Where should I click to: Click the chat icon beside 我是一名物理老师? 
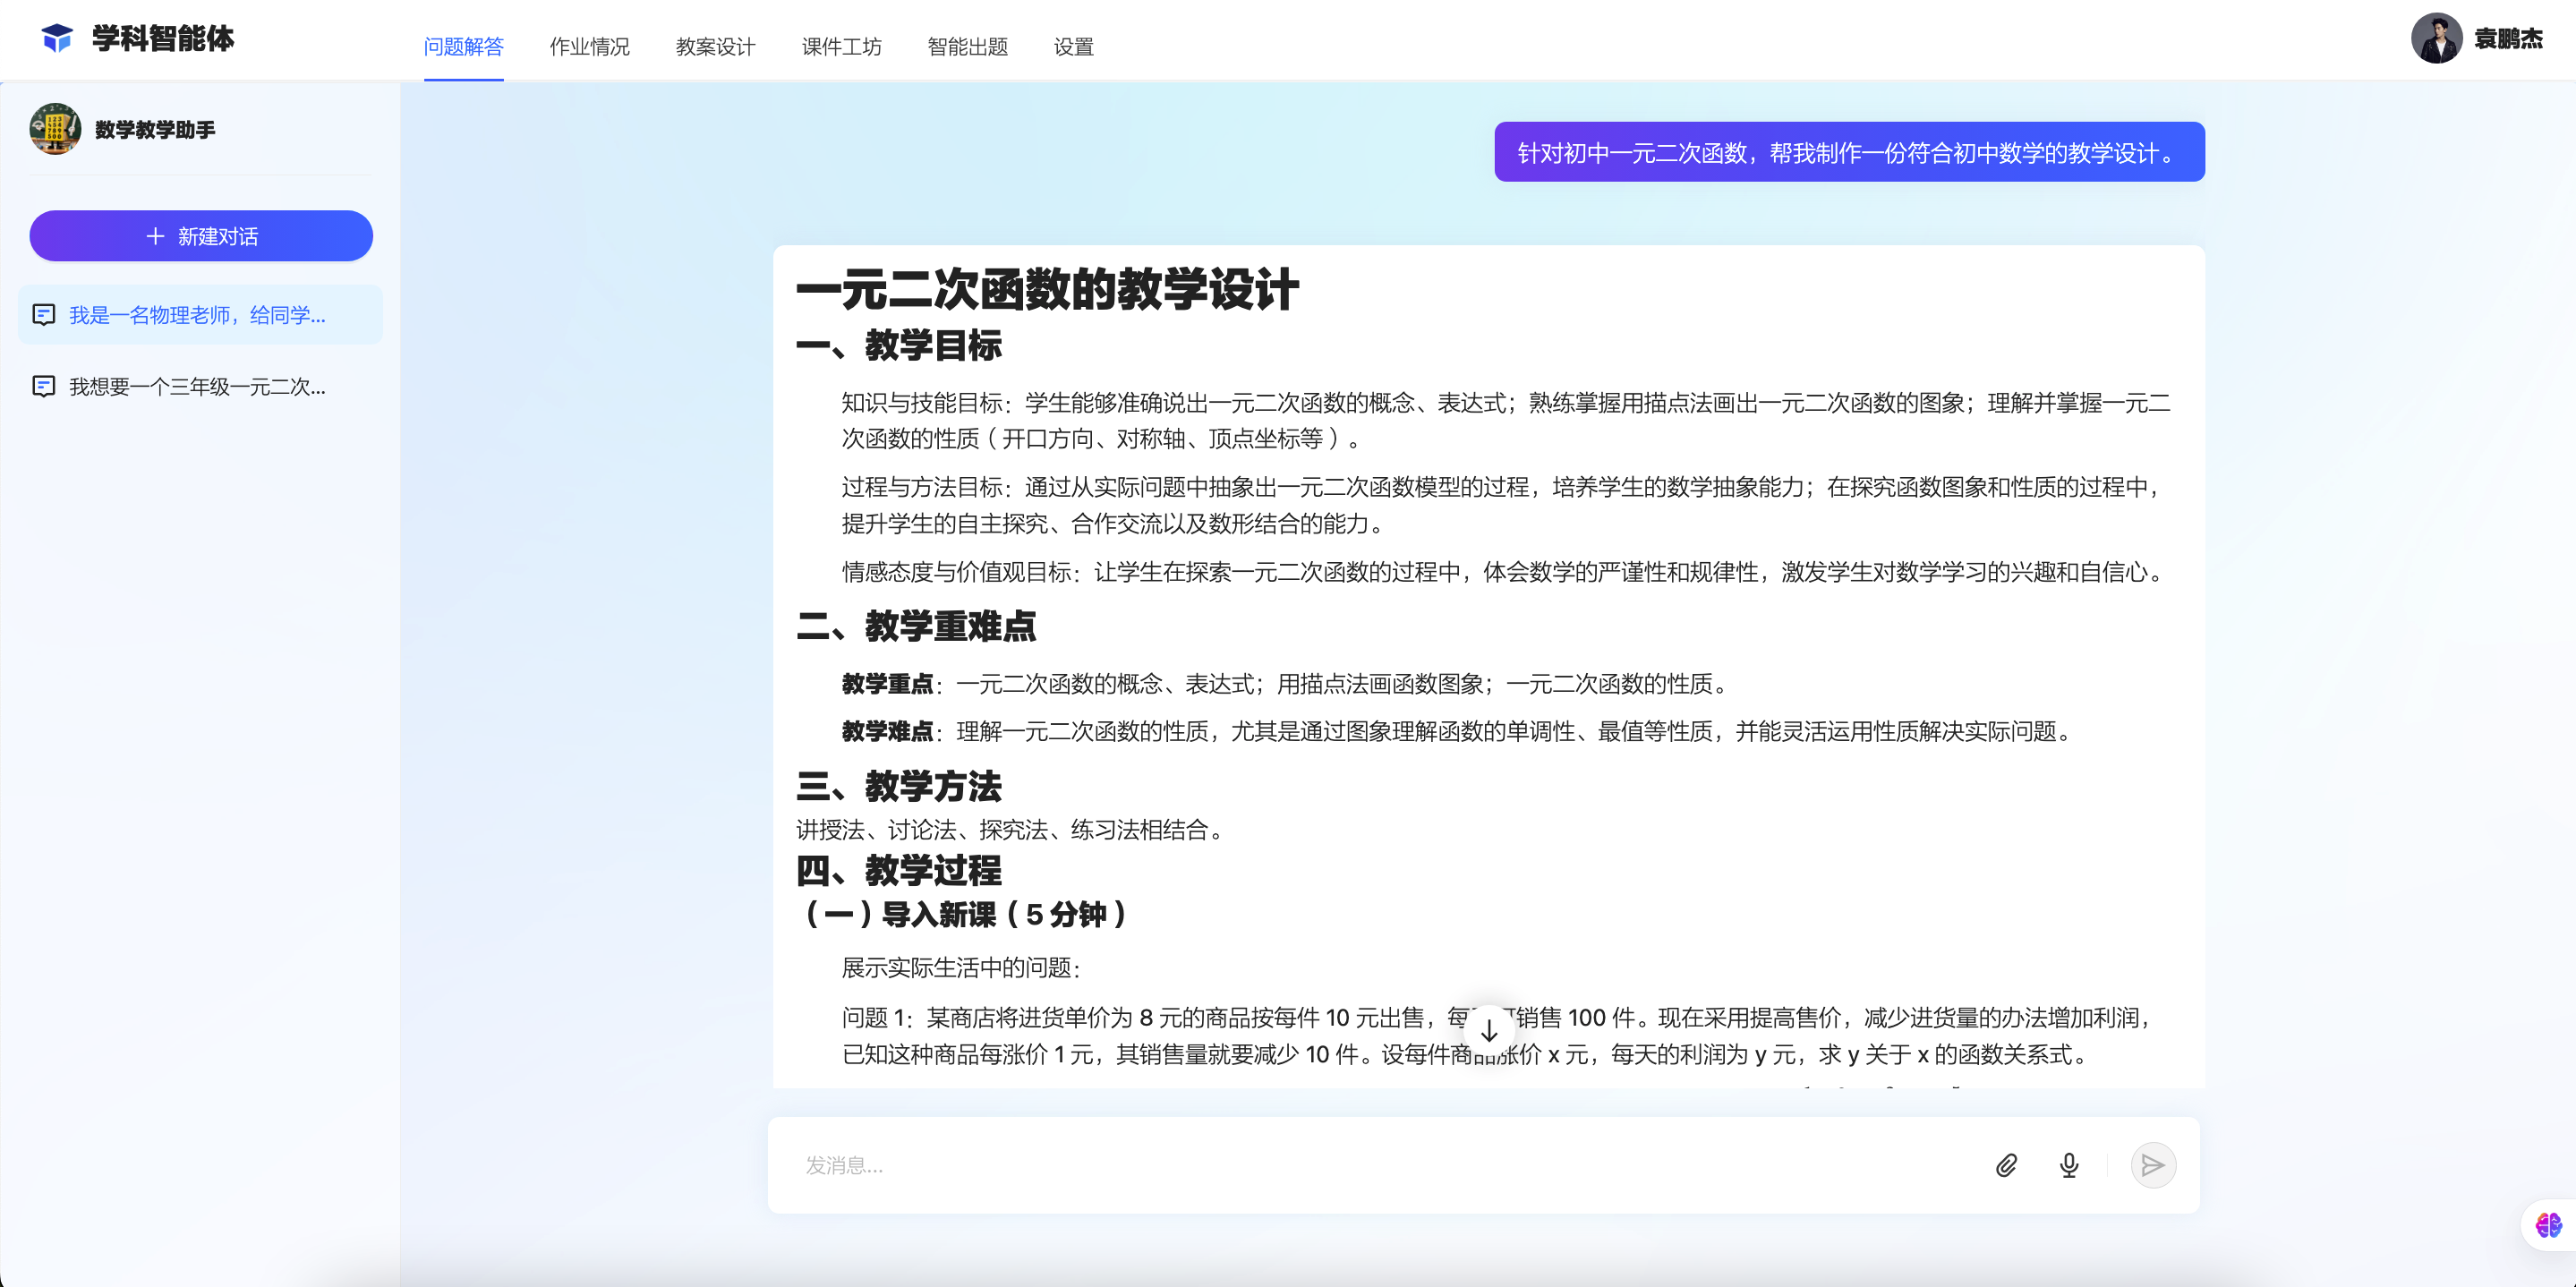(44, 315)
